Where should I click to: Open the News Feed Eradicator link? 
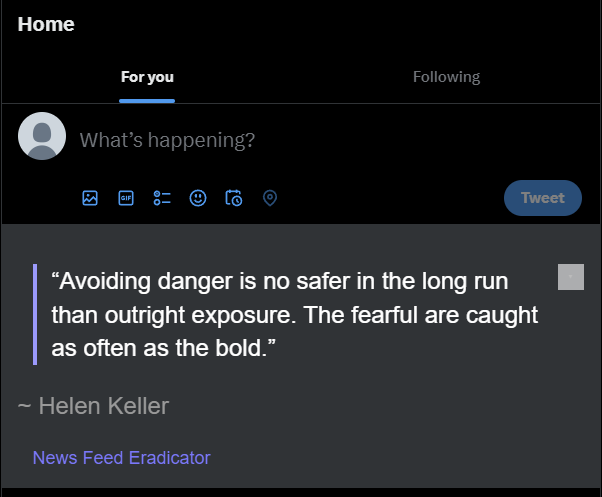pyautogui.click(x=122, y=457)
